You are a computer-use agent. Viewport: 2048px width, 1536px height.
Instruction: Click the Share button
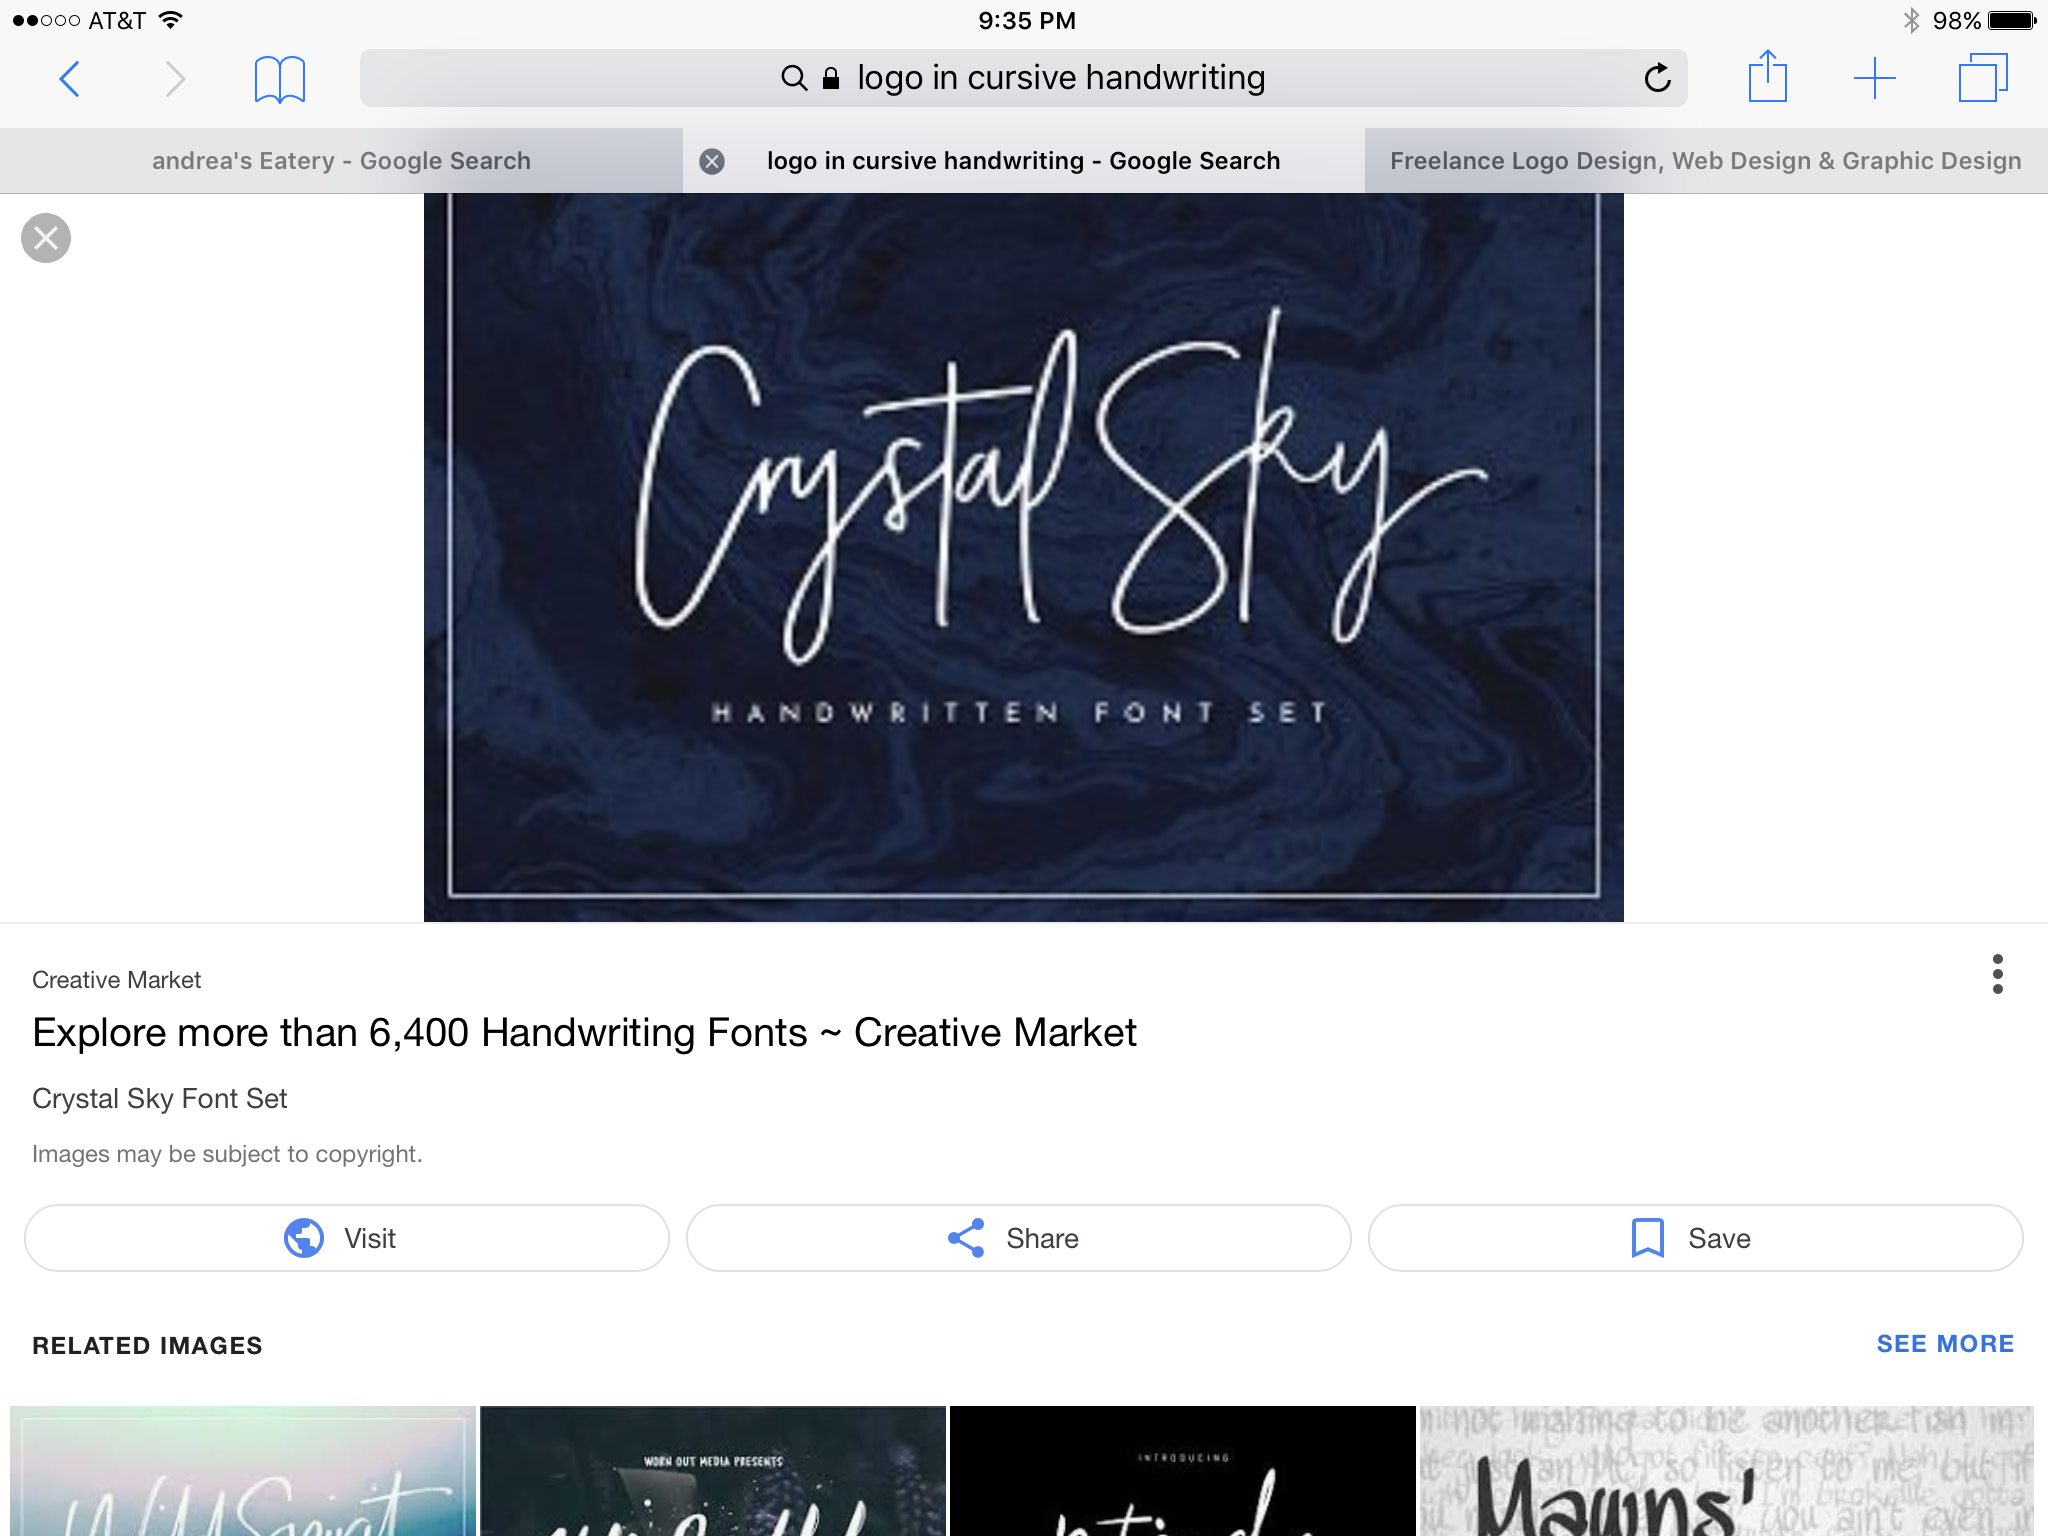(x=1018, y=1238)
